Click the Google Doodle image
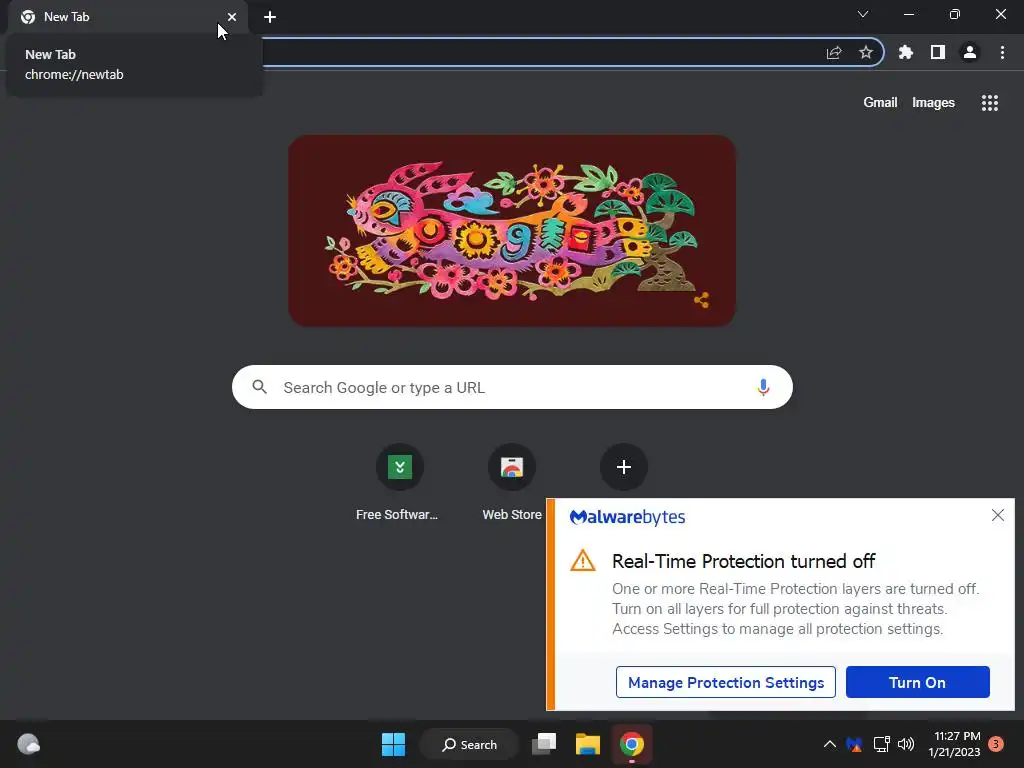 coord(512,231)
